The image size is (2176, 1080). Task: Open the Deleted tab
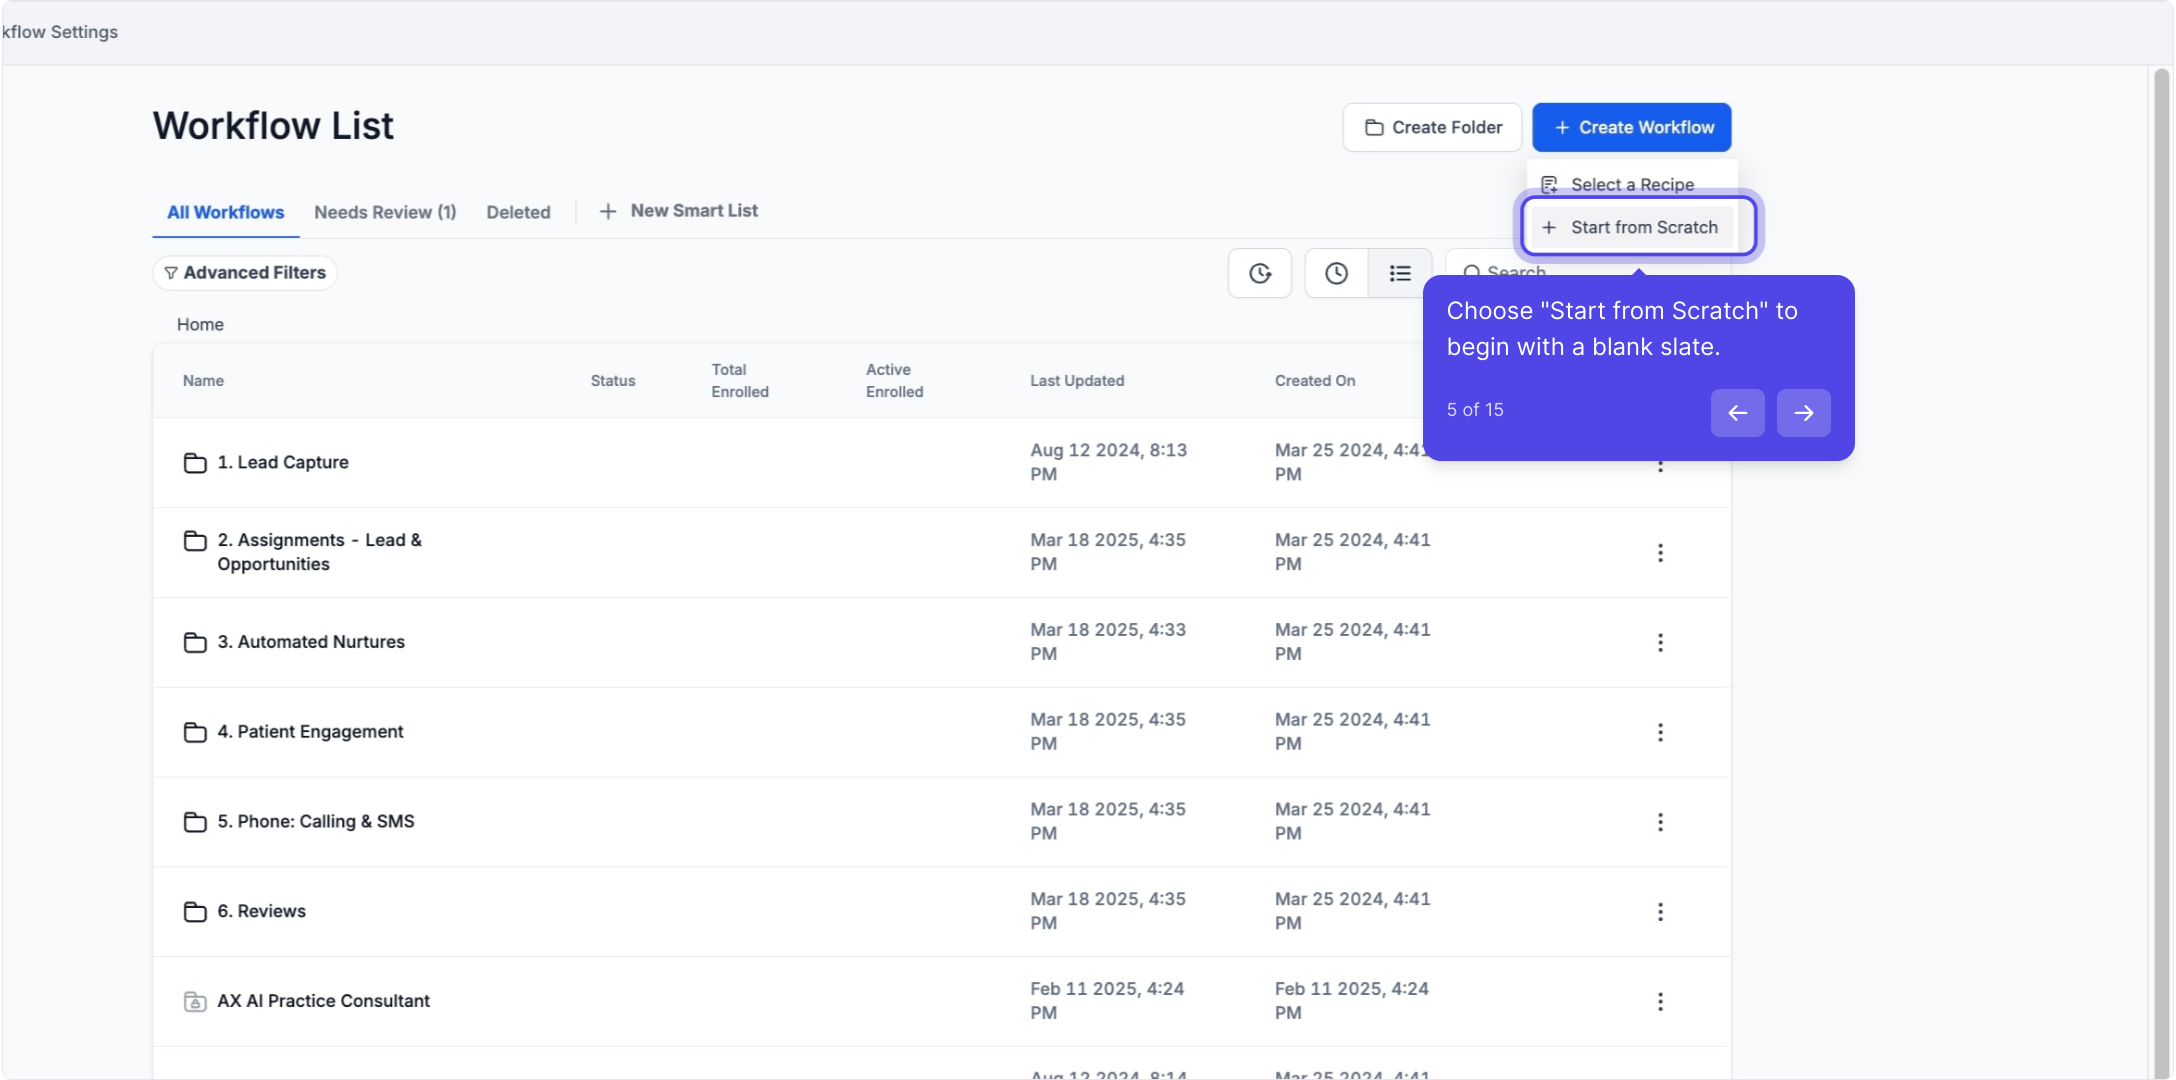(518, 212)
